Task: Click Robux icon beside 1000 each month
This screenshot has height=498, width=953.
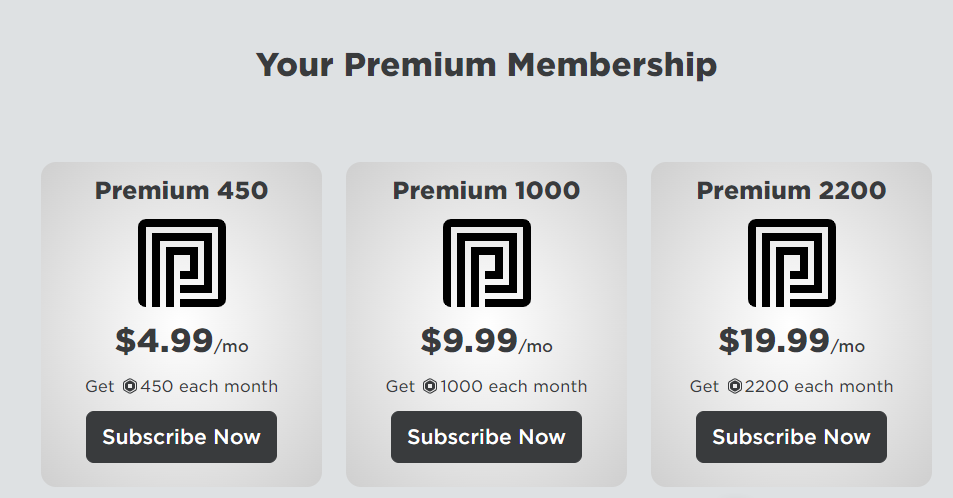Action: coord(430,387)
